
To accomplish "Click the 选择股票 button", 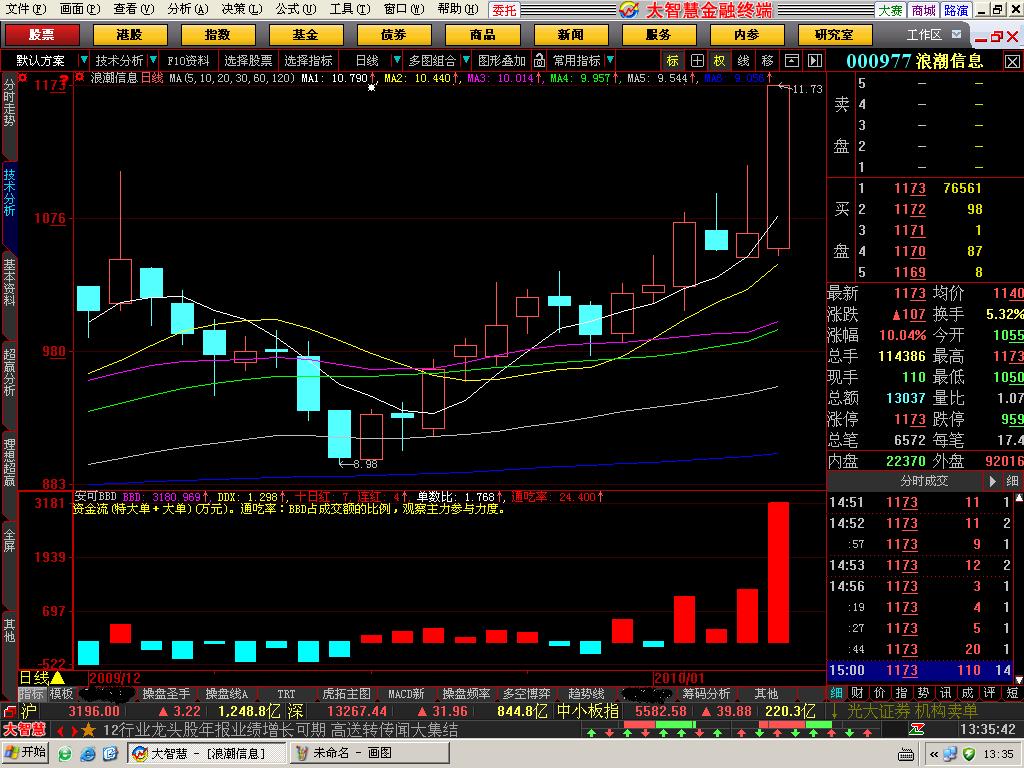I will coord(248,61).
